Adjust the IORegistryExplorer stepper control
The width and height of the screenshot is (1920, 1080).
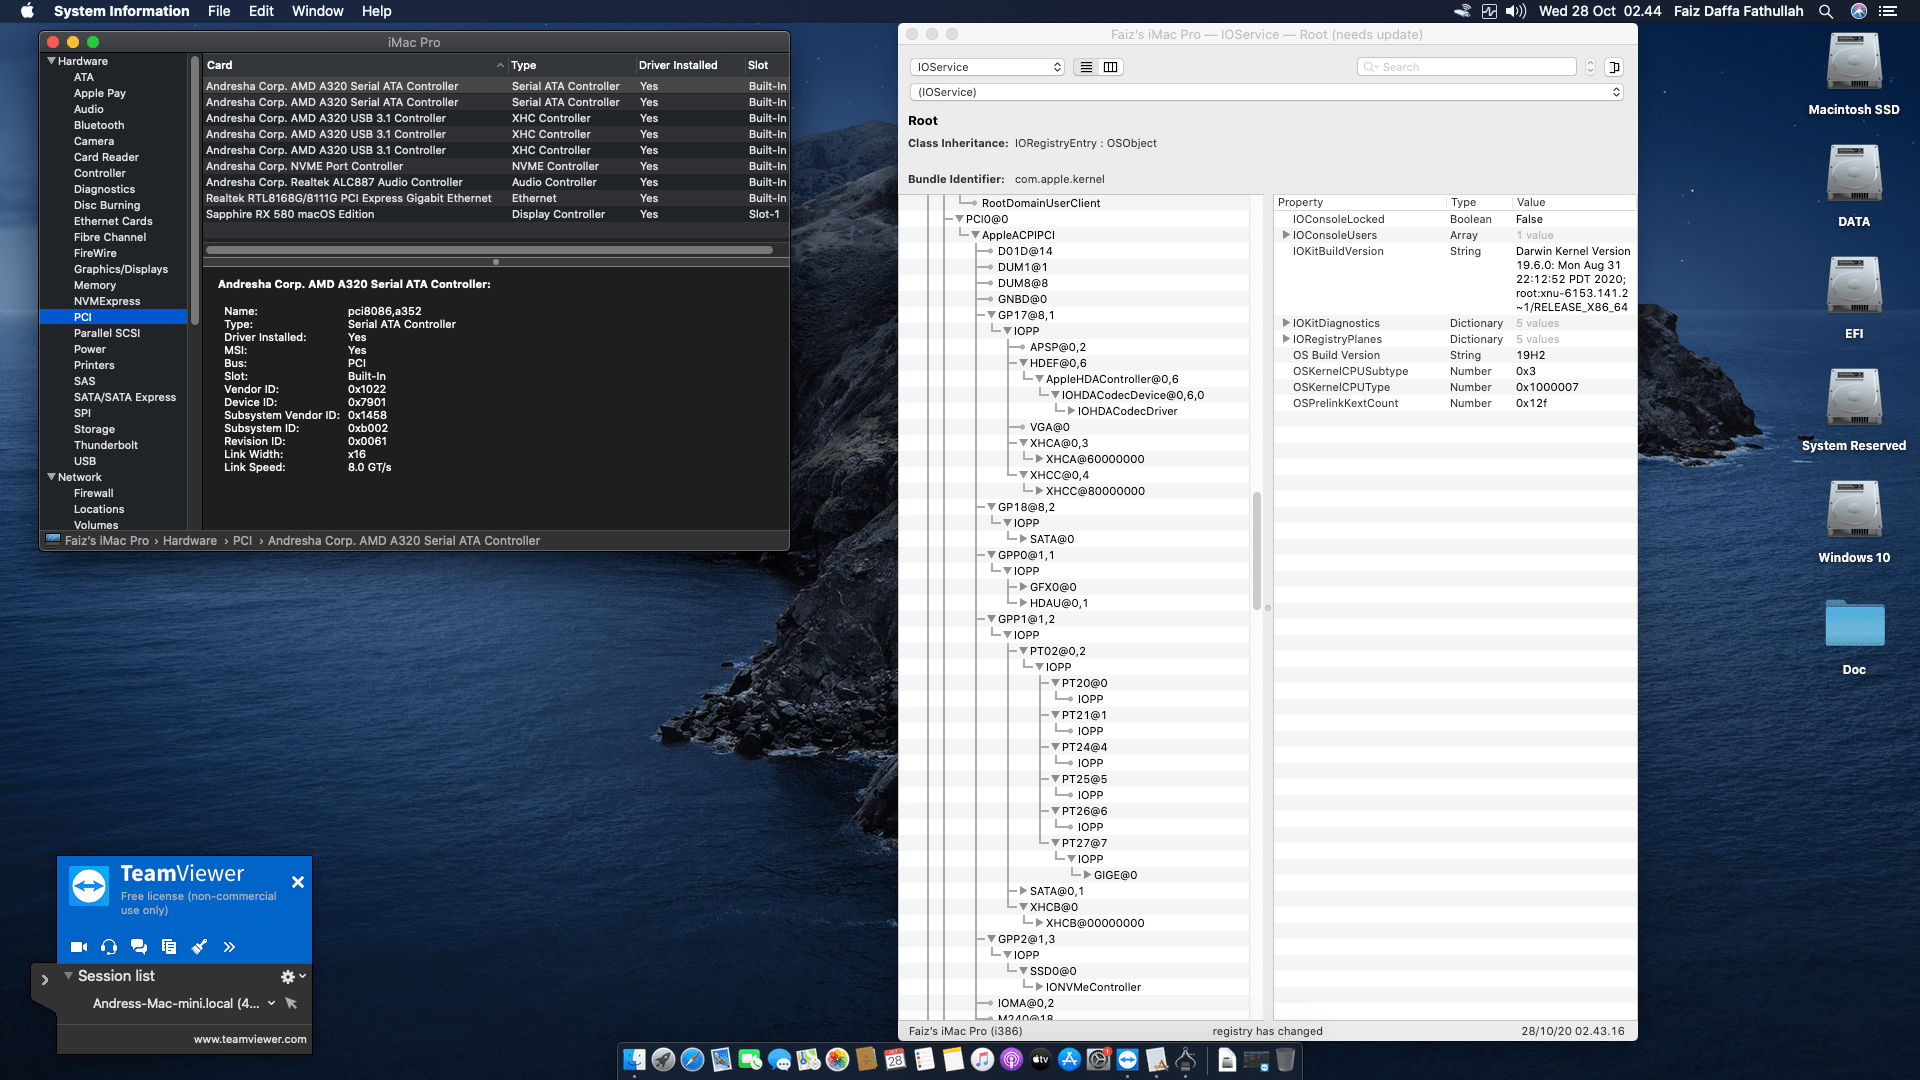point(1590,67)
